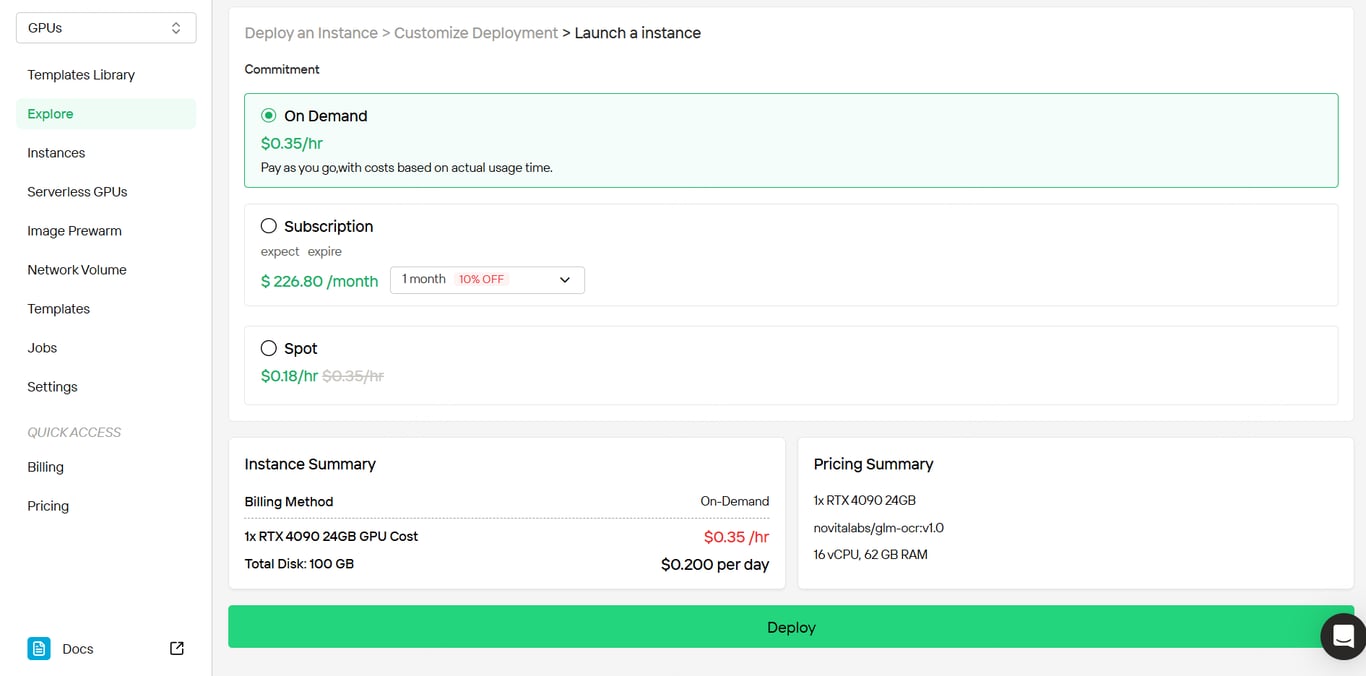Click the external link icon beside Docs
Viewport: 1366px width, 676px height.
pos(177,649)
